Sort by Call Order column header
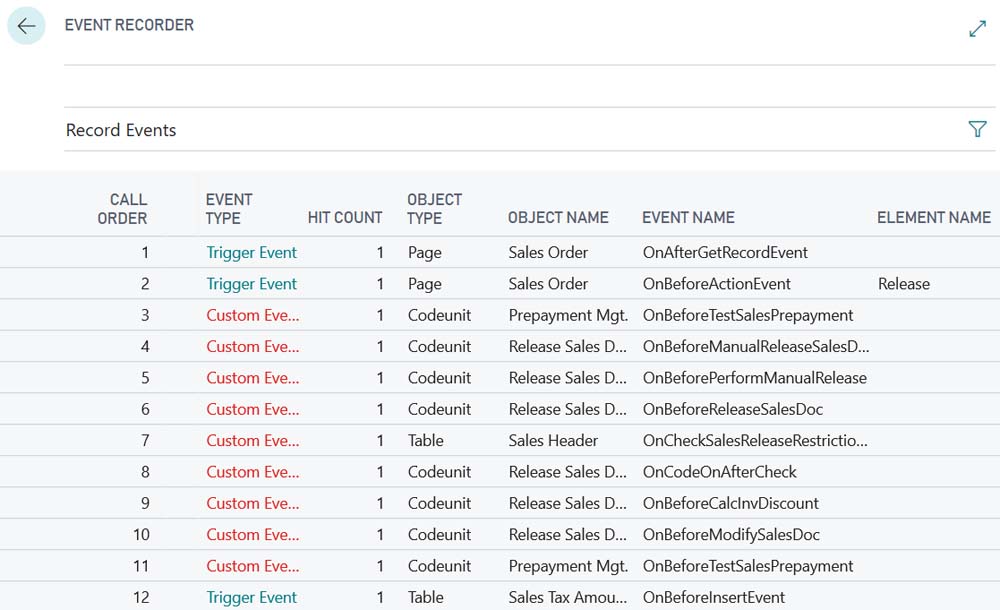Viewport: 1000px width, 610px height. [x=122, y=208]
